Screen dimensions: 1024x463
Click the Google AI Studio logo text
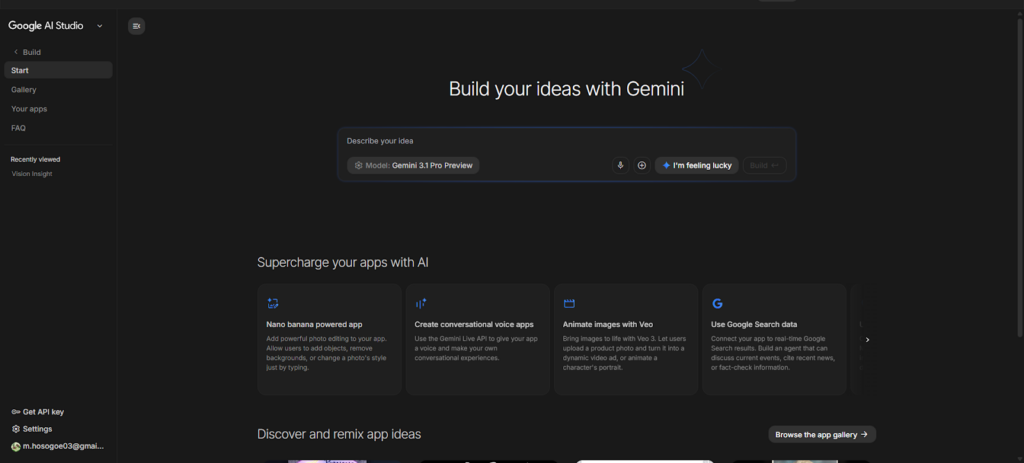coord(46,25)
